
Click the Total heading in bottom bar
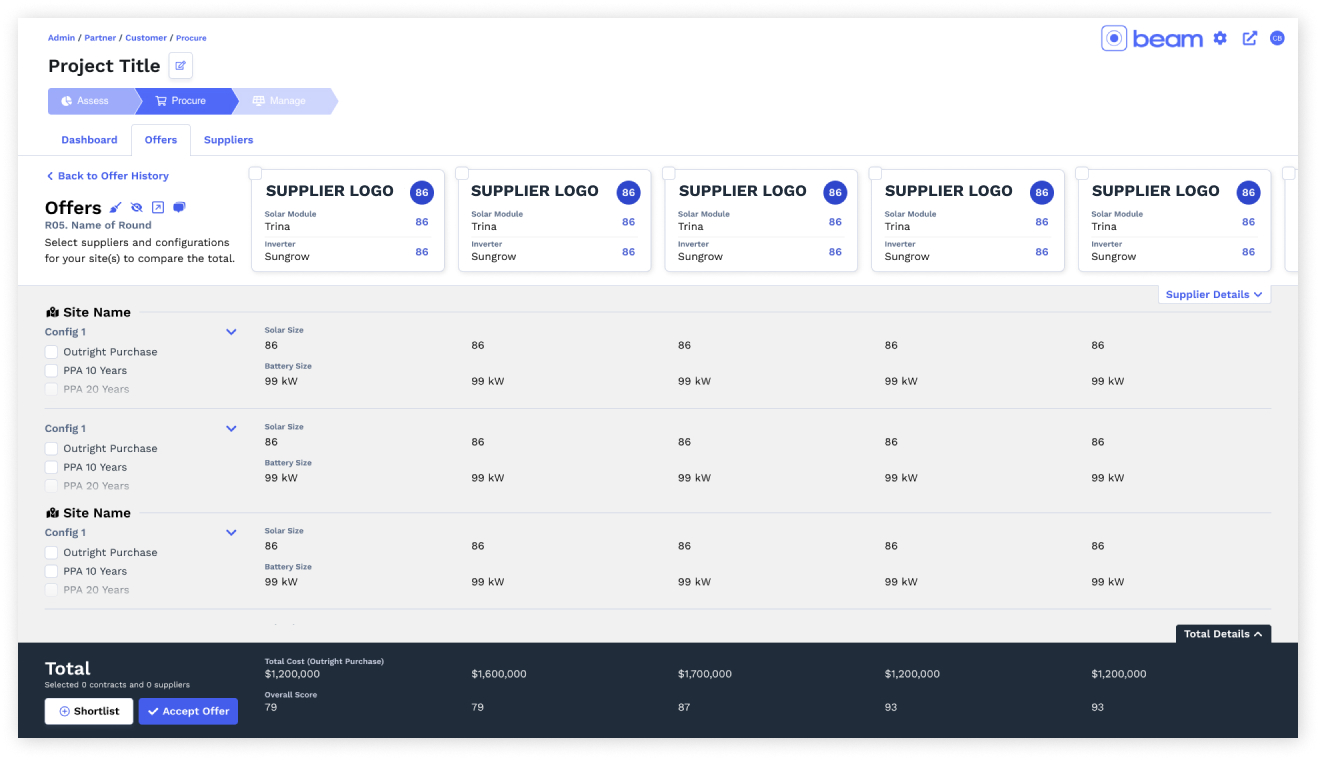pos(68,668)
